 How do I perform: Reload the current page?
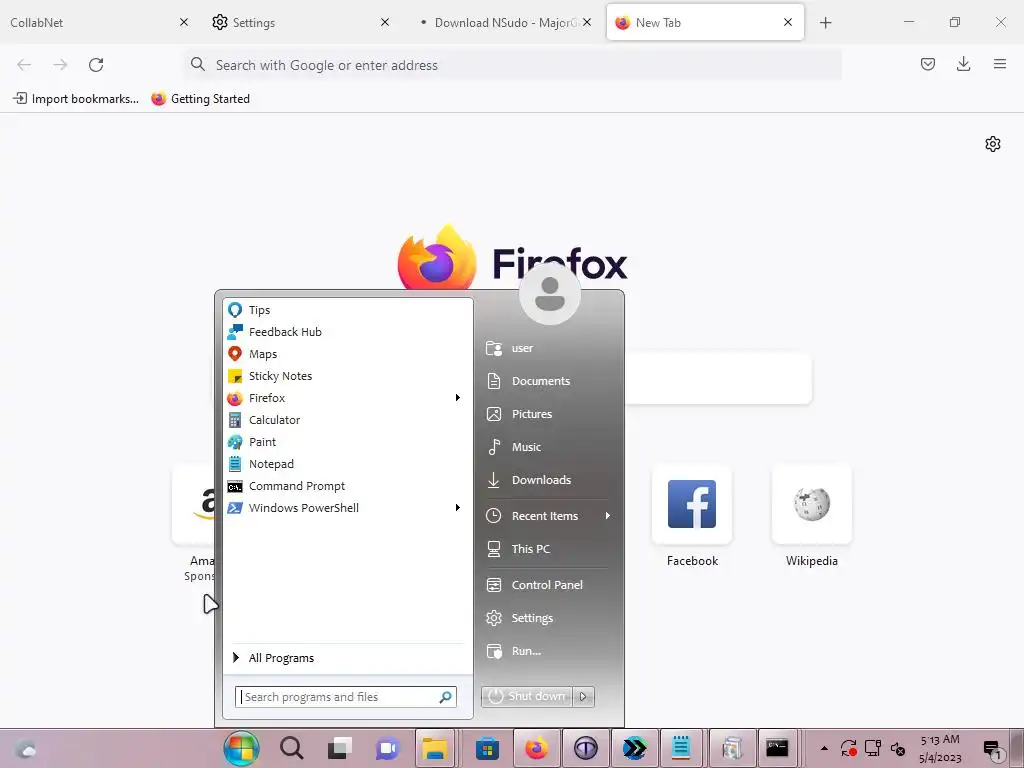(96, 65)
